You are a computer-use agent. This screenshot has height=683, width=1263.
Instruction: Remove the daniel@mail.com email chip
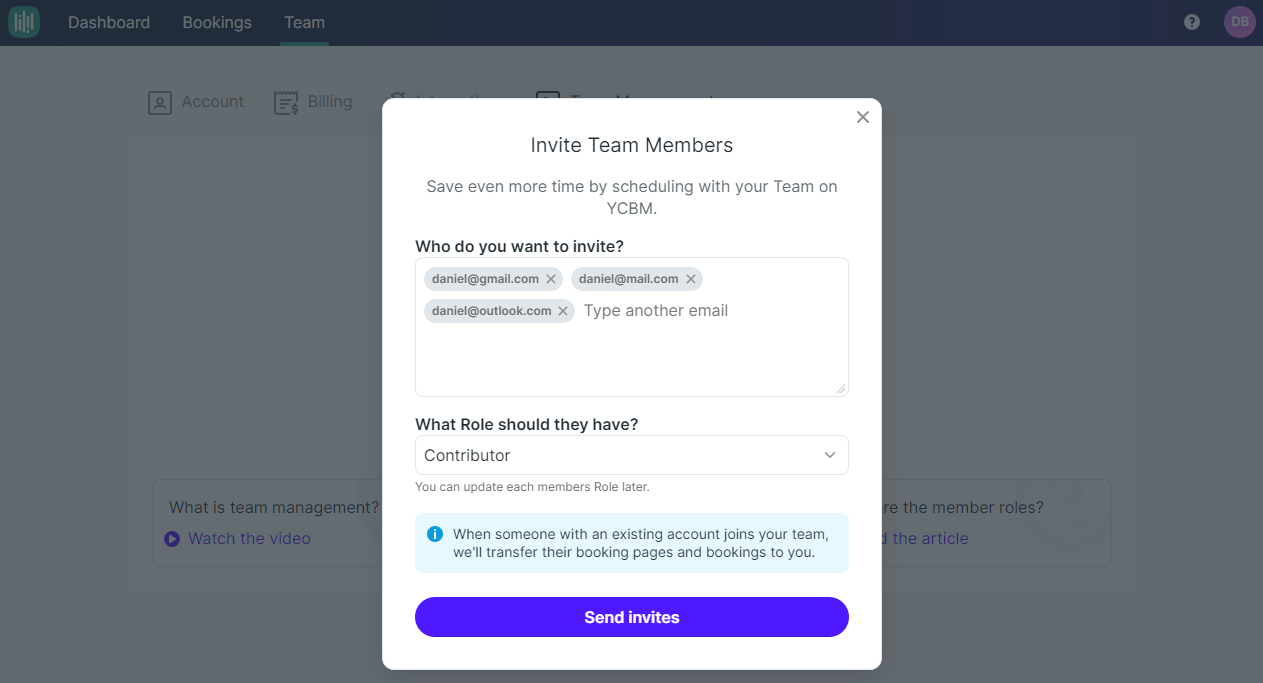click(690, 279)
